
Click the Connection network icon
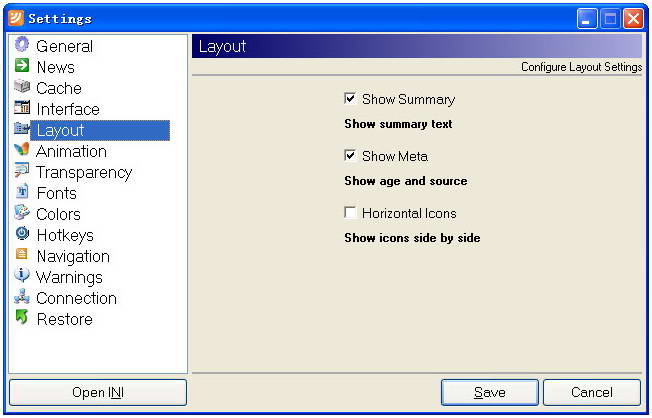[22, 296]
